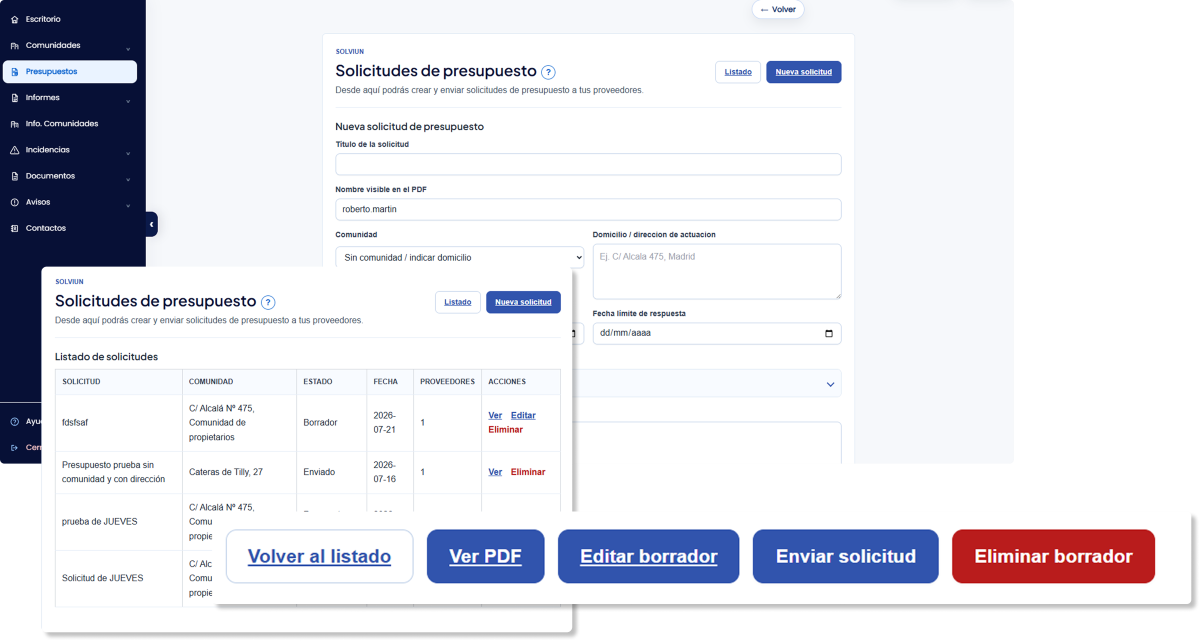Open the Comunidad dropdown selector
The height and width of the screenshot is (641, 1200).
point(459,257)
